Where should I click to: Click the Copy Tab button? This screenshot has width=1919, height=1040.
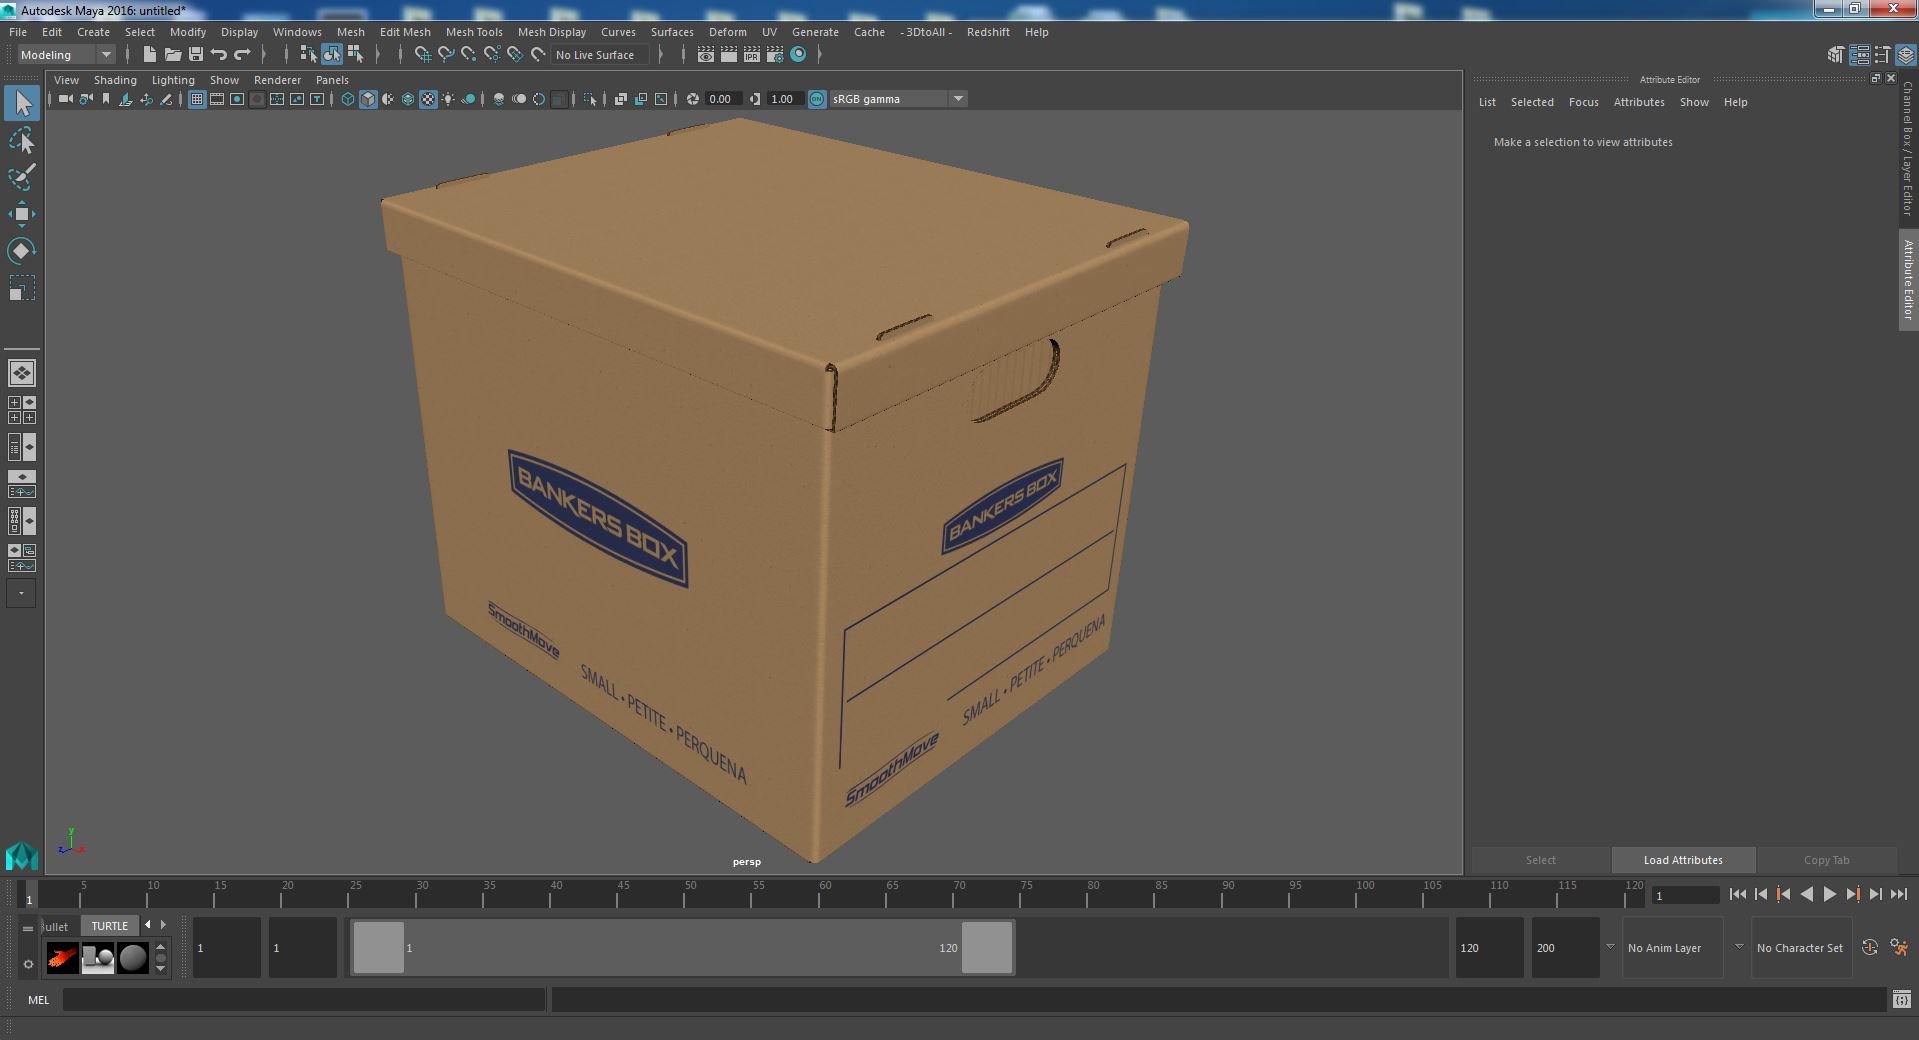pyautogui.click(x=1826, y=860)
